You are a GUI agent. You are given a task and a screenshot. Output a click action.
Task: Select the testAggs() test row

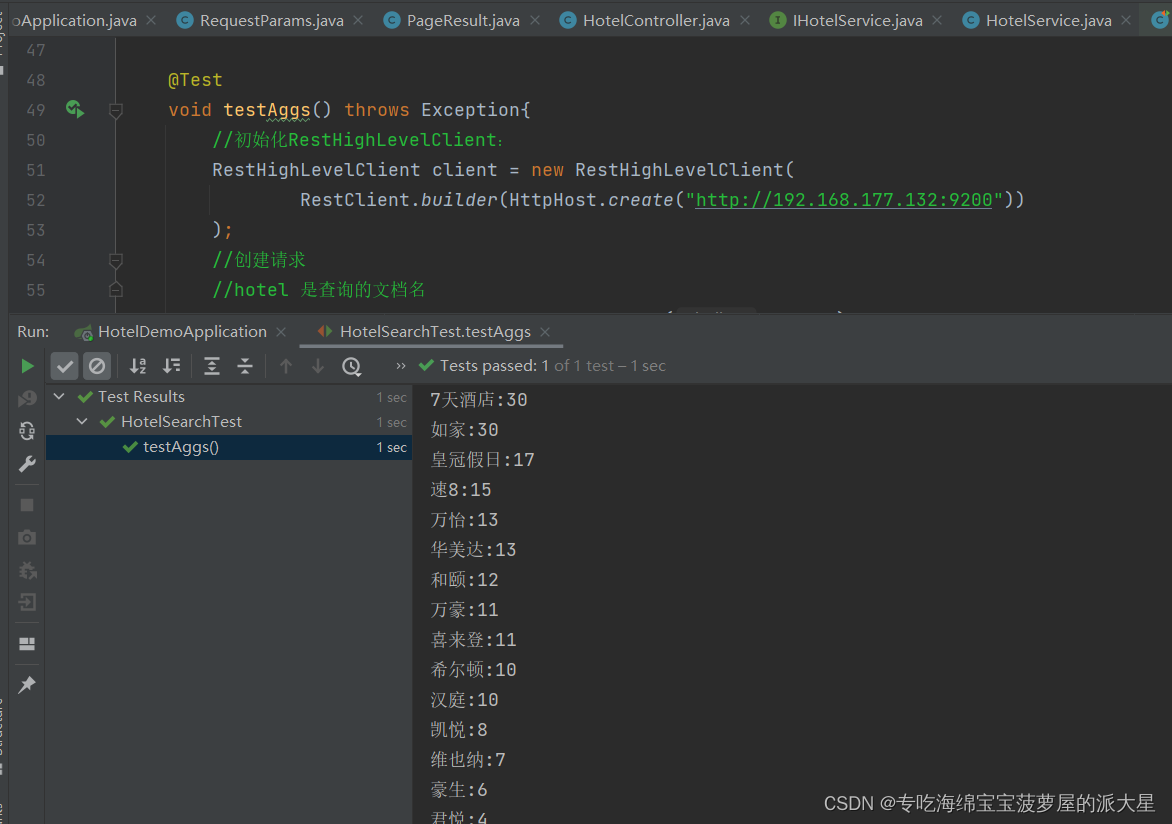click(229, 447)
